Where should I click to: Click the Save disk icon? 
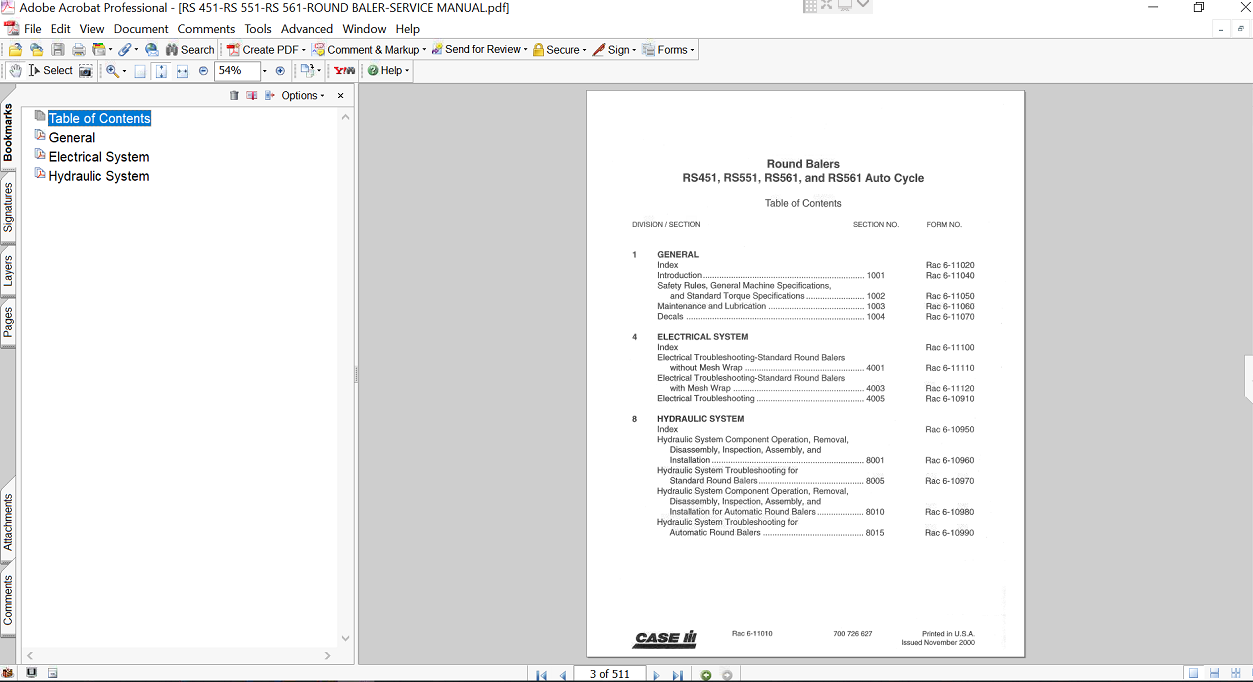(x=58, y=50)
